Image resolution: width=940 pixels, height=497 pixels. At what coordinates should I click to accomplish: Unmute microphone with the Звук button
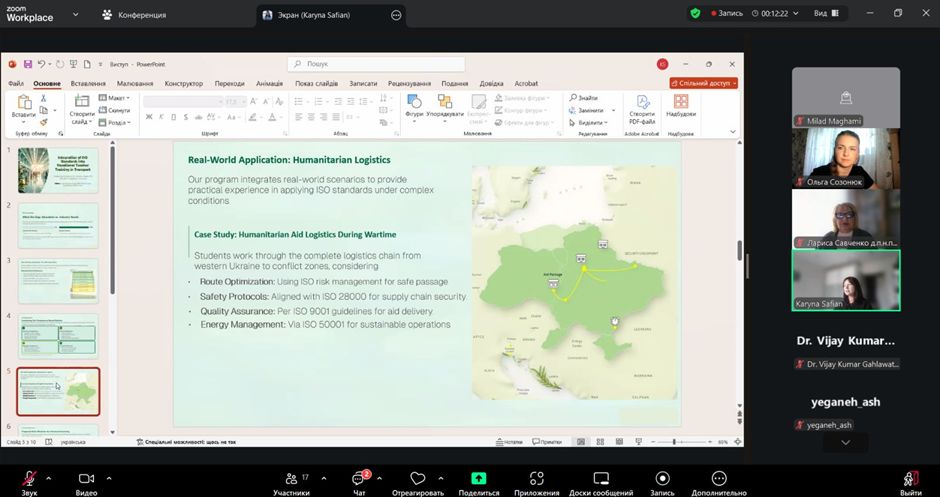(x=30, y=479)
